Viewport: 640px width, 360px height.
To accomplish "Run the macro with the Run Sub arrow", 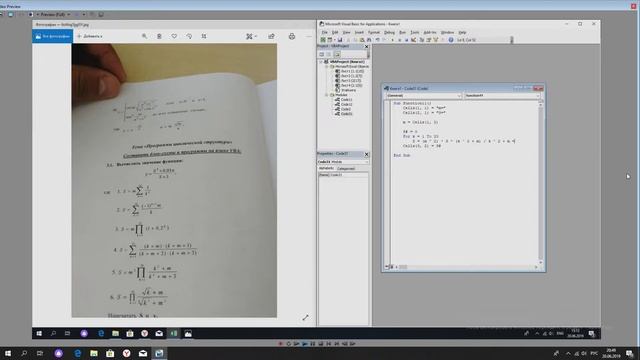I will click(393, 40).
